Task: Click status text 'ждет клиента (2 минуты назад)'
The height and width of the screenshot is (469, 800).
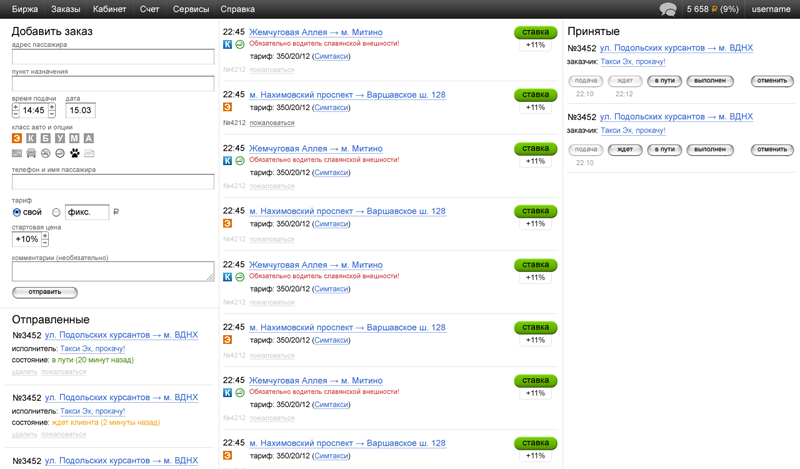Action: (x=106, y=423)
